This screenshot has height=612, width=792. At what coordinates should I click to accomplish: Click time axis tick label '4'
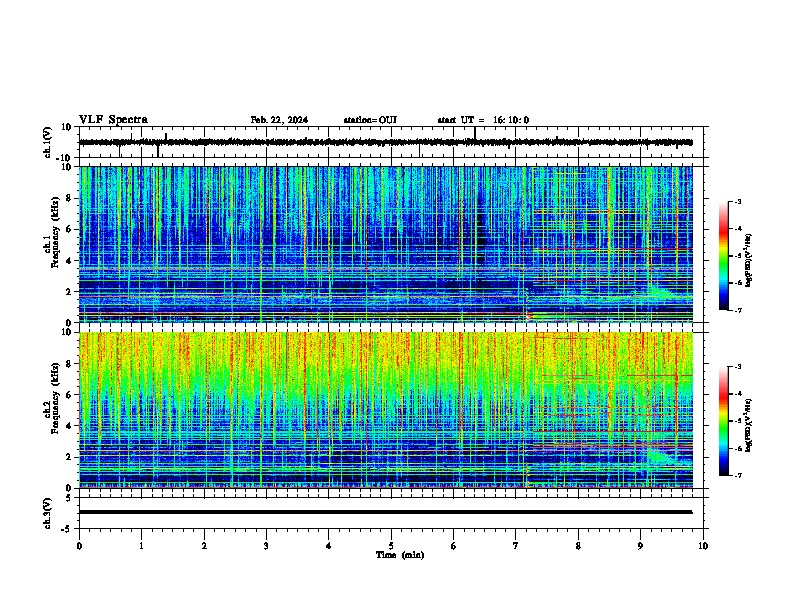pyautogui.click(x=329, y=546)
